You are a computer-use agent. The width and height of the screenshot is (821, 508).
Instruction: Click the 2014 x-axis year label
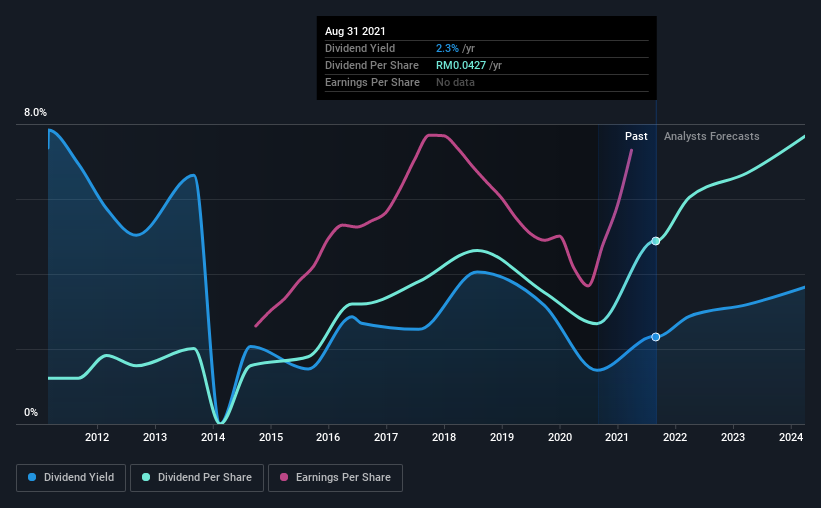pyautogui.click(x=213, y=437)
